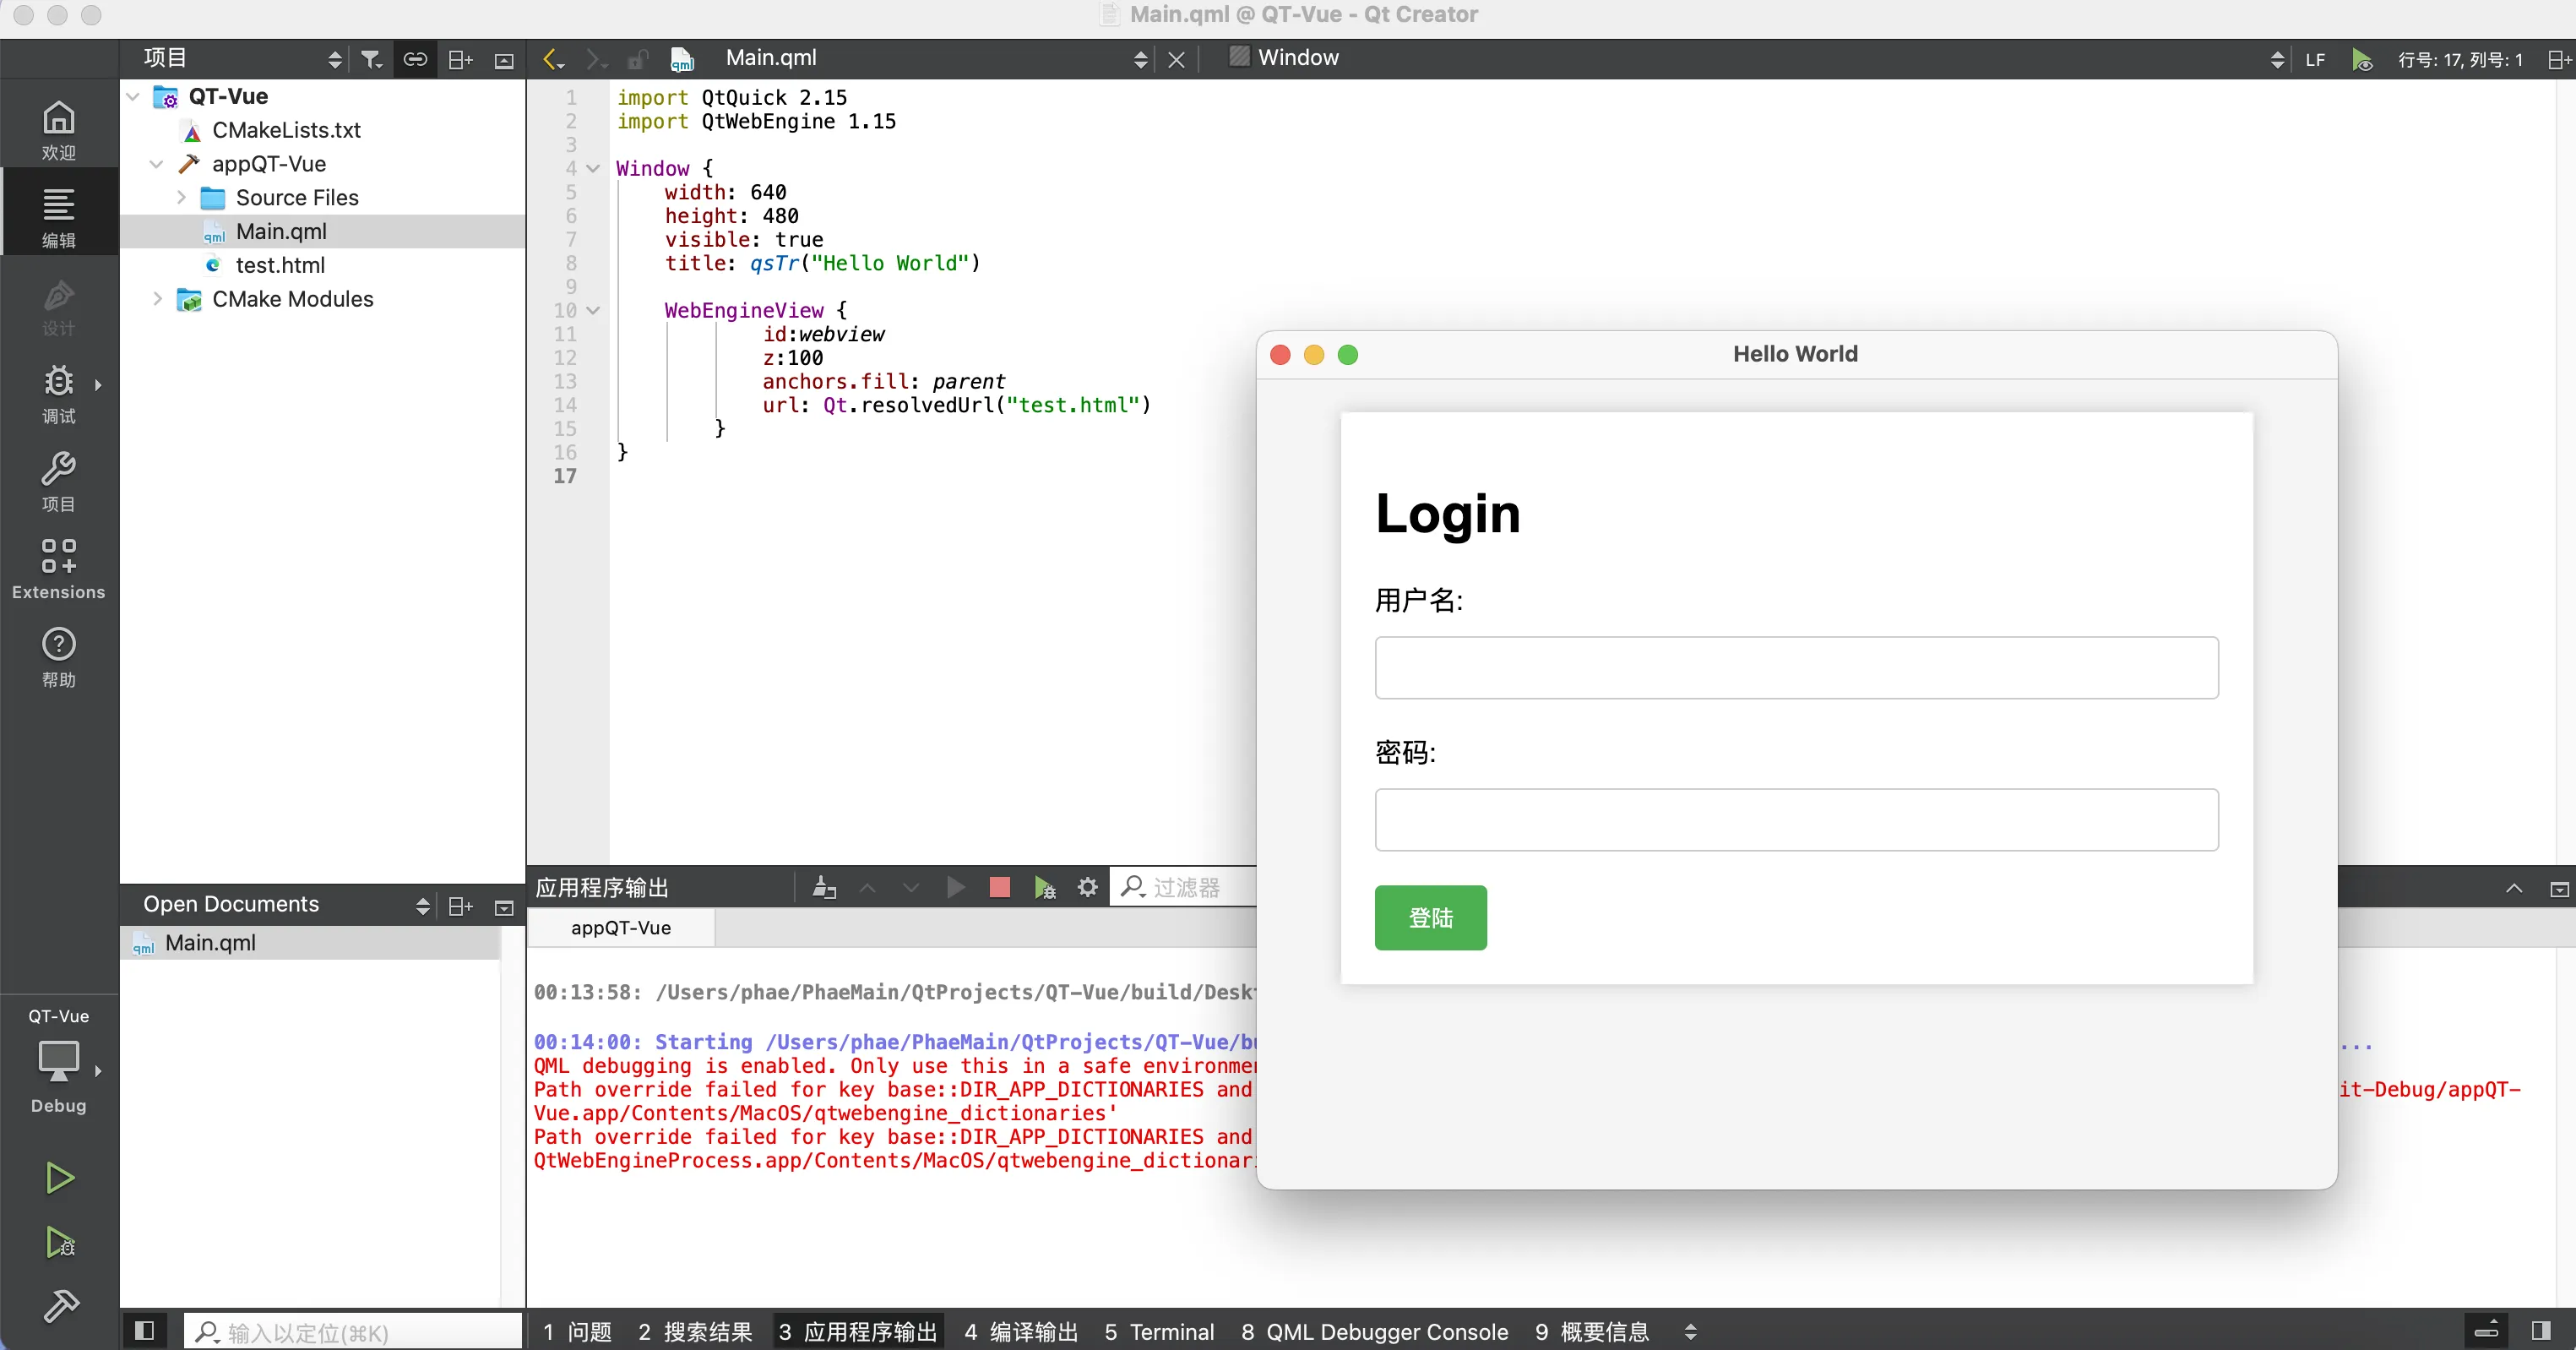Click the 用户名 username input field
2576x1350 pixels.
[1796, 667]
